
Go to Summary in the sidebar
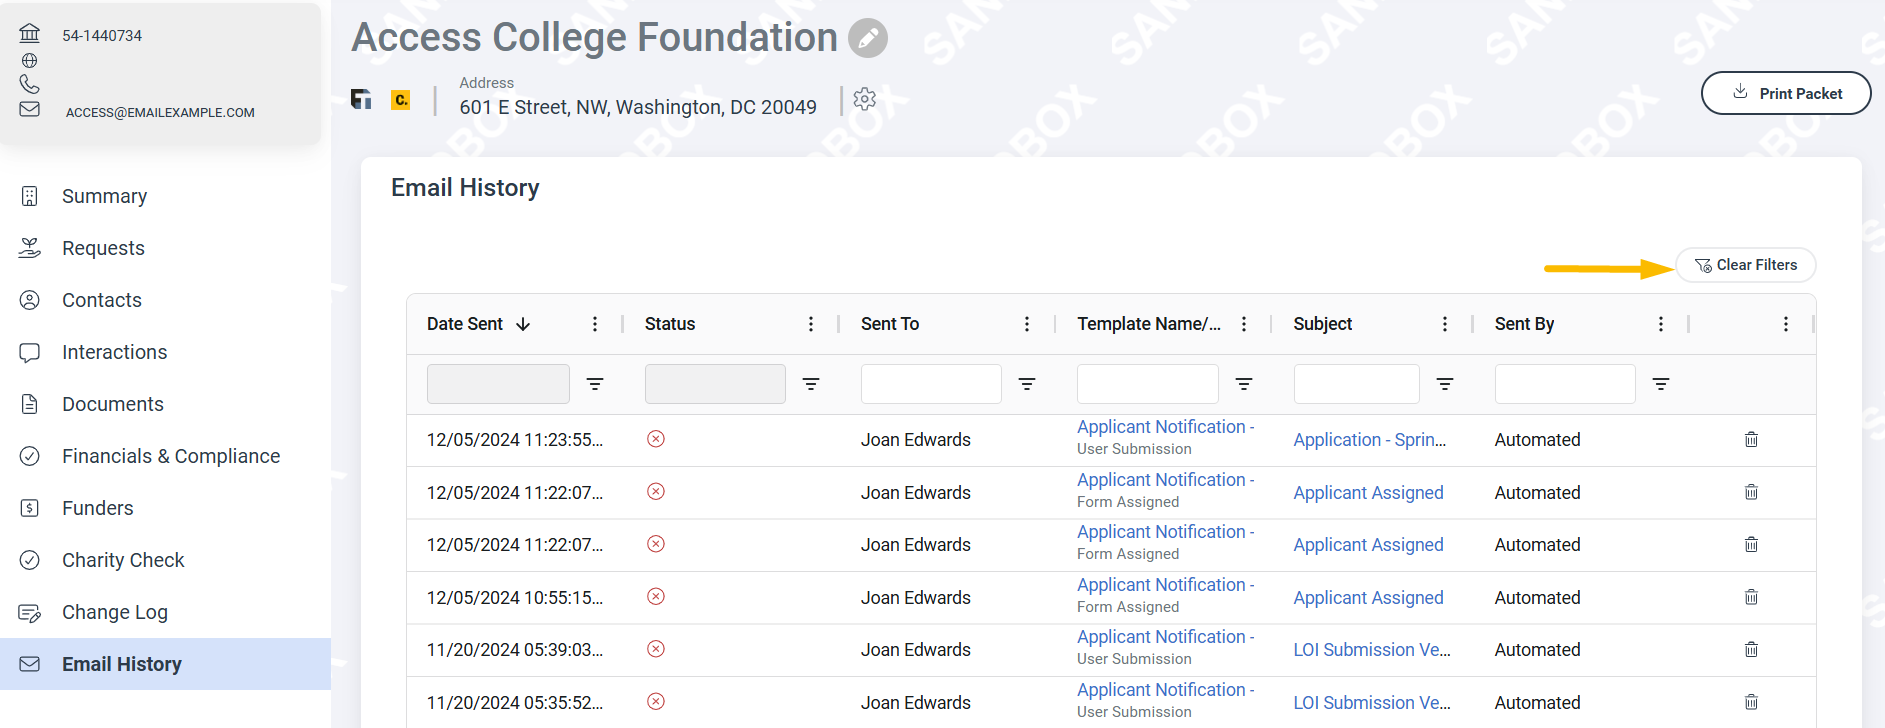(165, 196)
